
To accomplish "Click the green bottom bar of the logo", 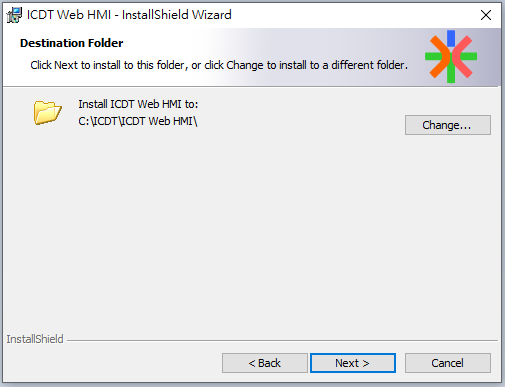I will pos(451,75).
